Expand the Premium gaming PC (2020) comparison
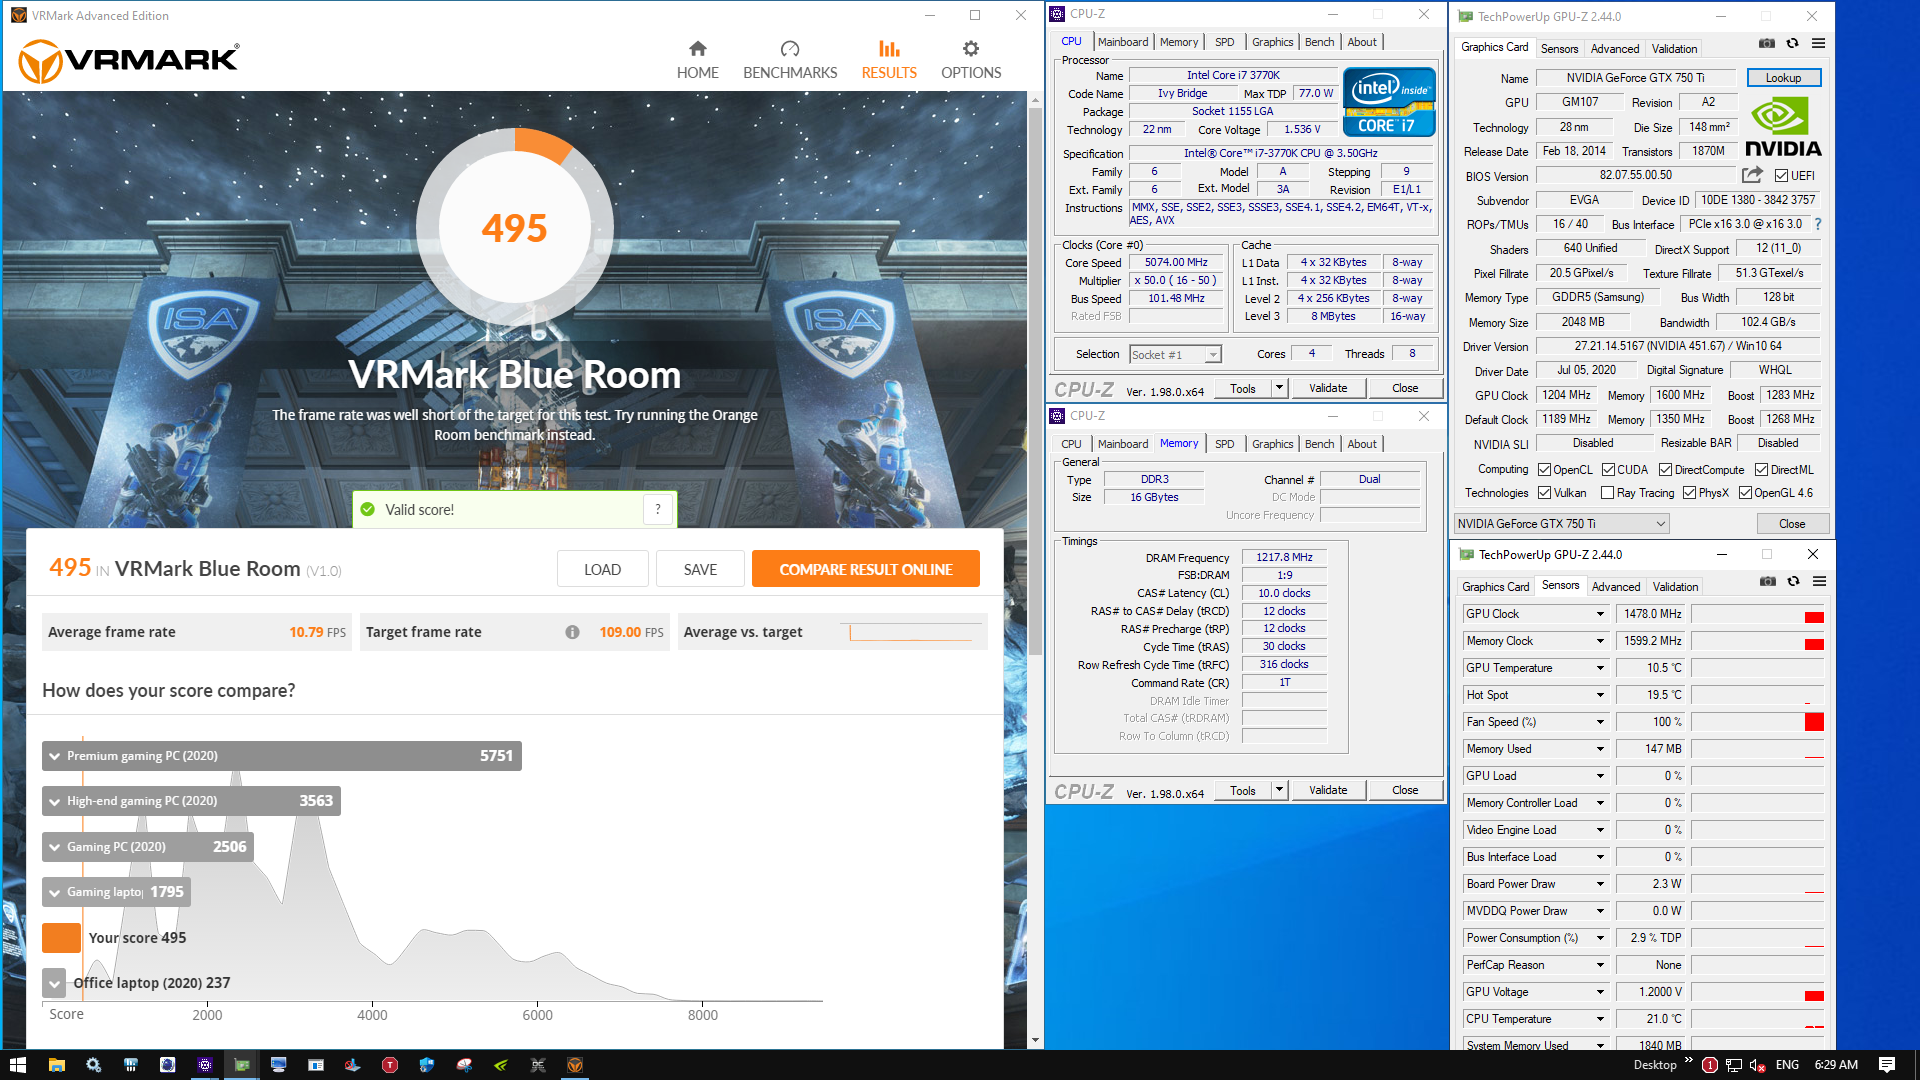Image resolution: width=1920 pixels, height=1080 pixels. point(55,756)
